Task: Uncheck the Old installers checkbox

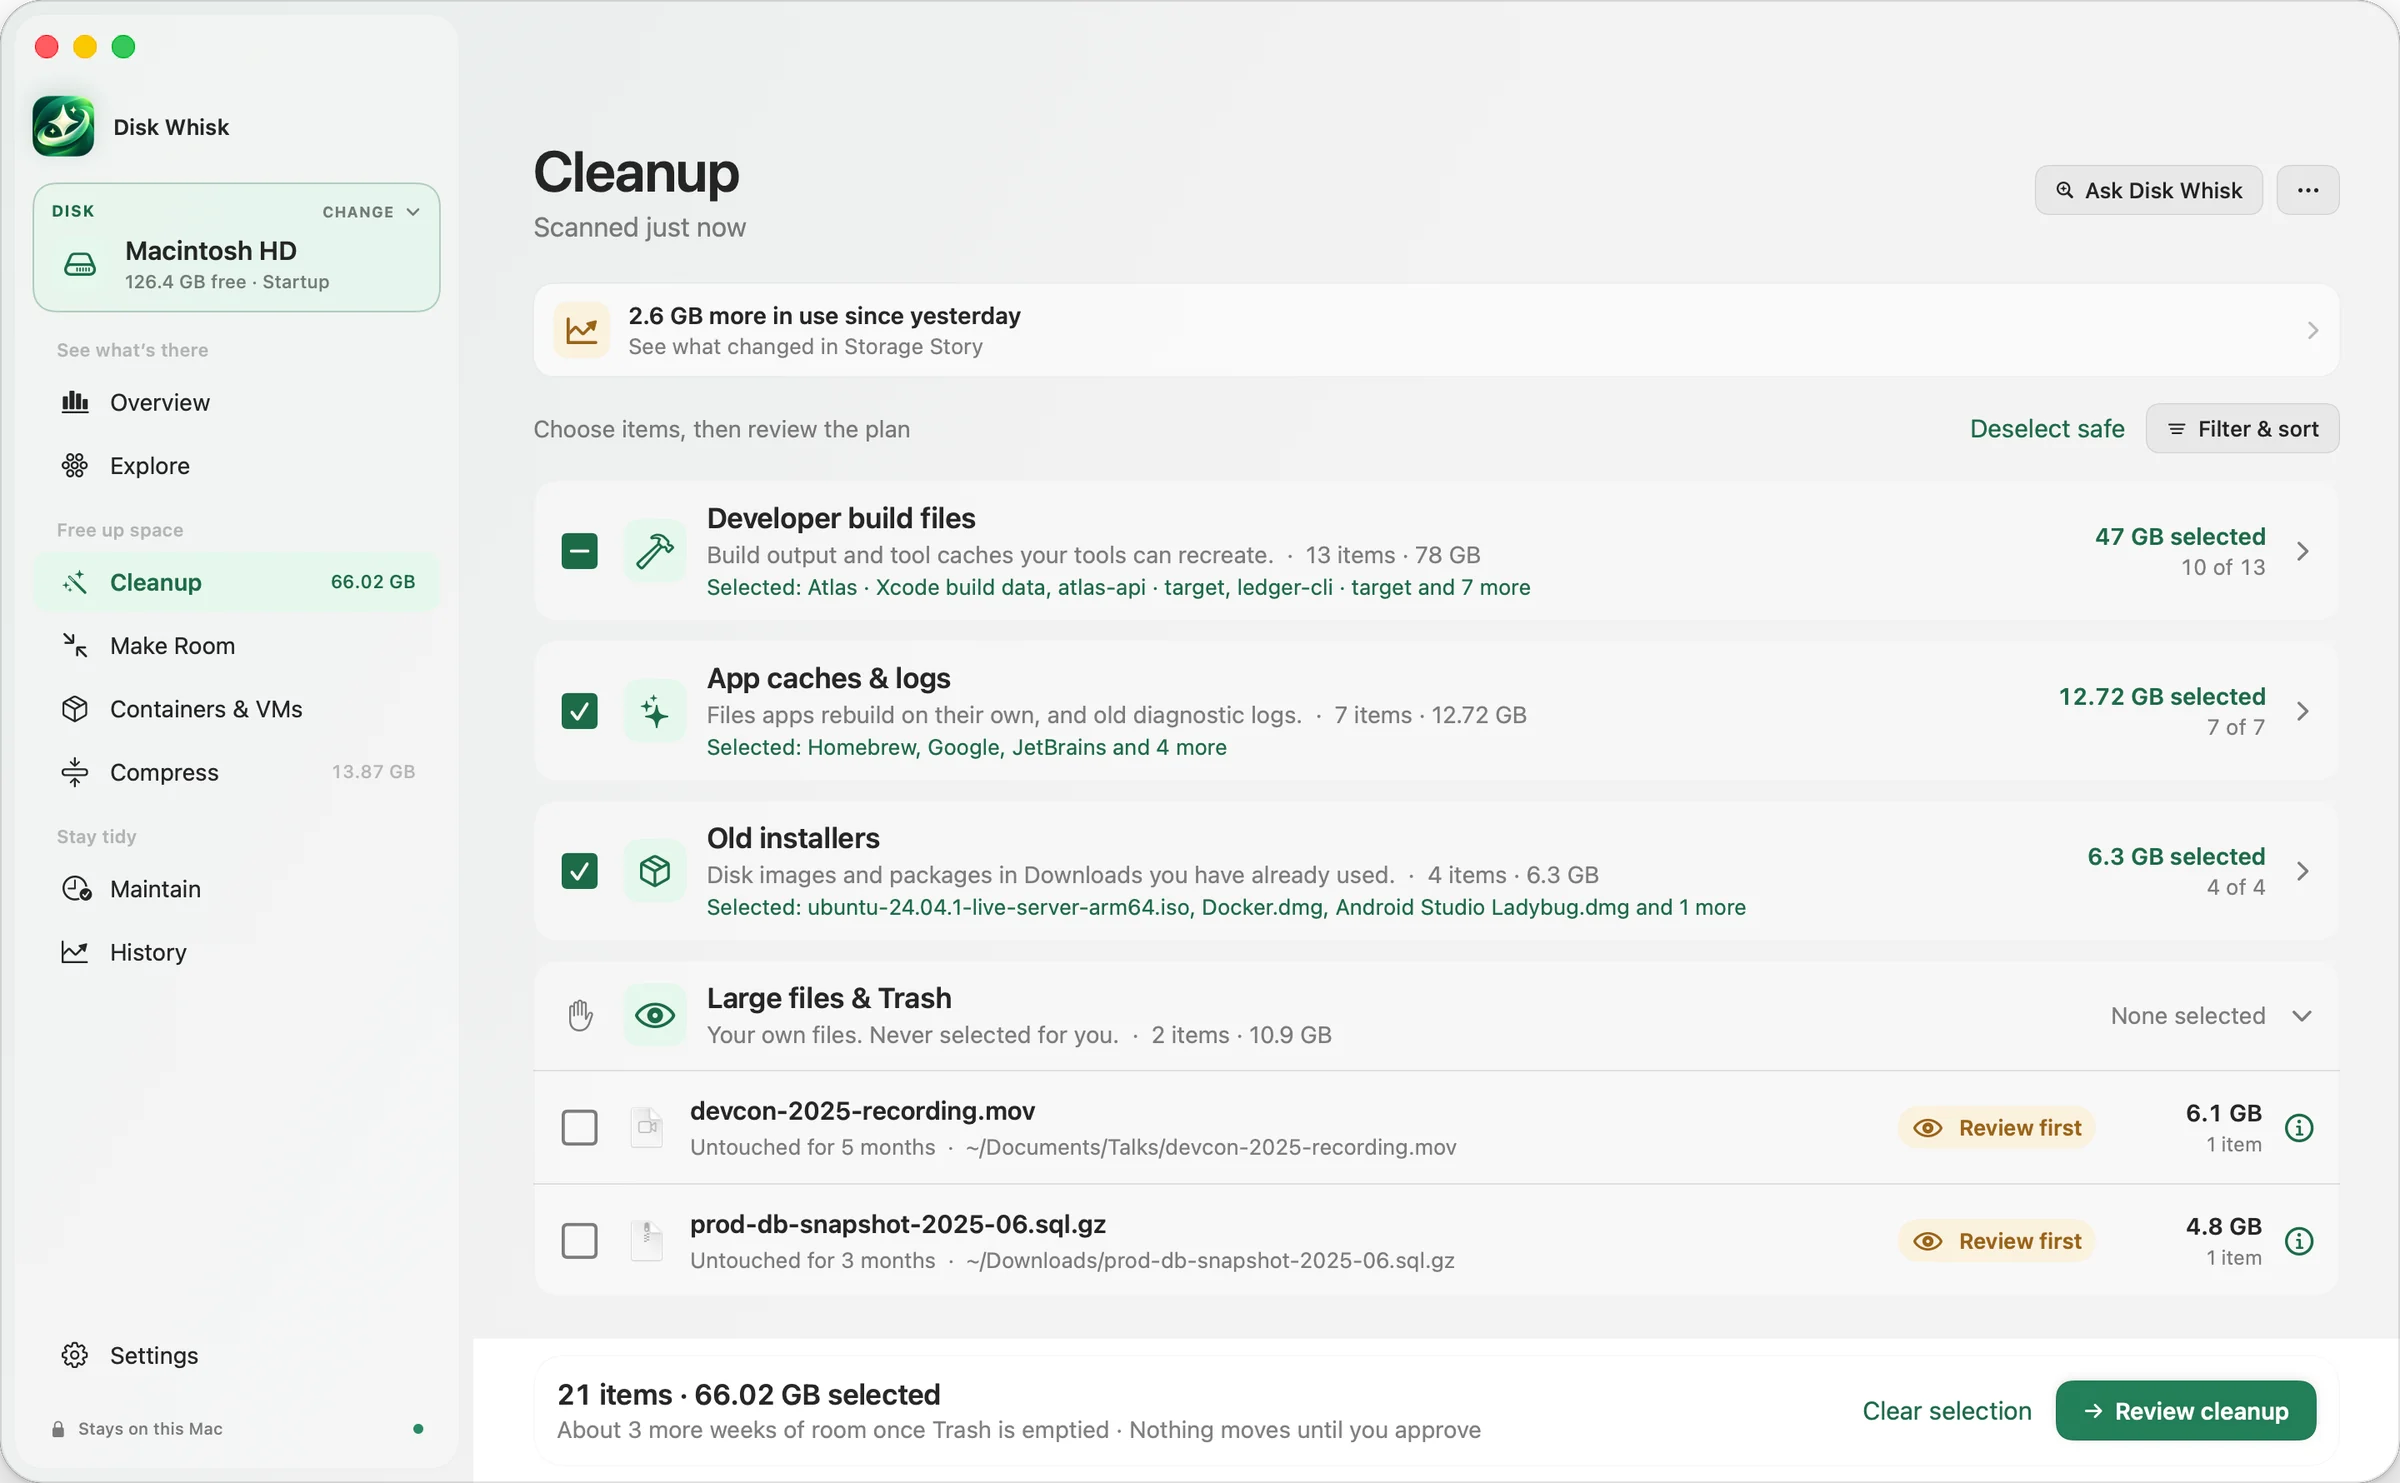Action: tap(580, 871)
